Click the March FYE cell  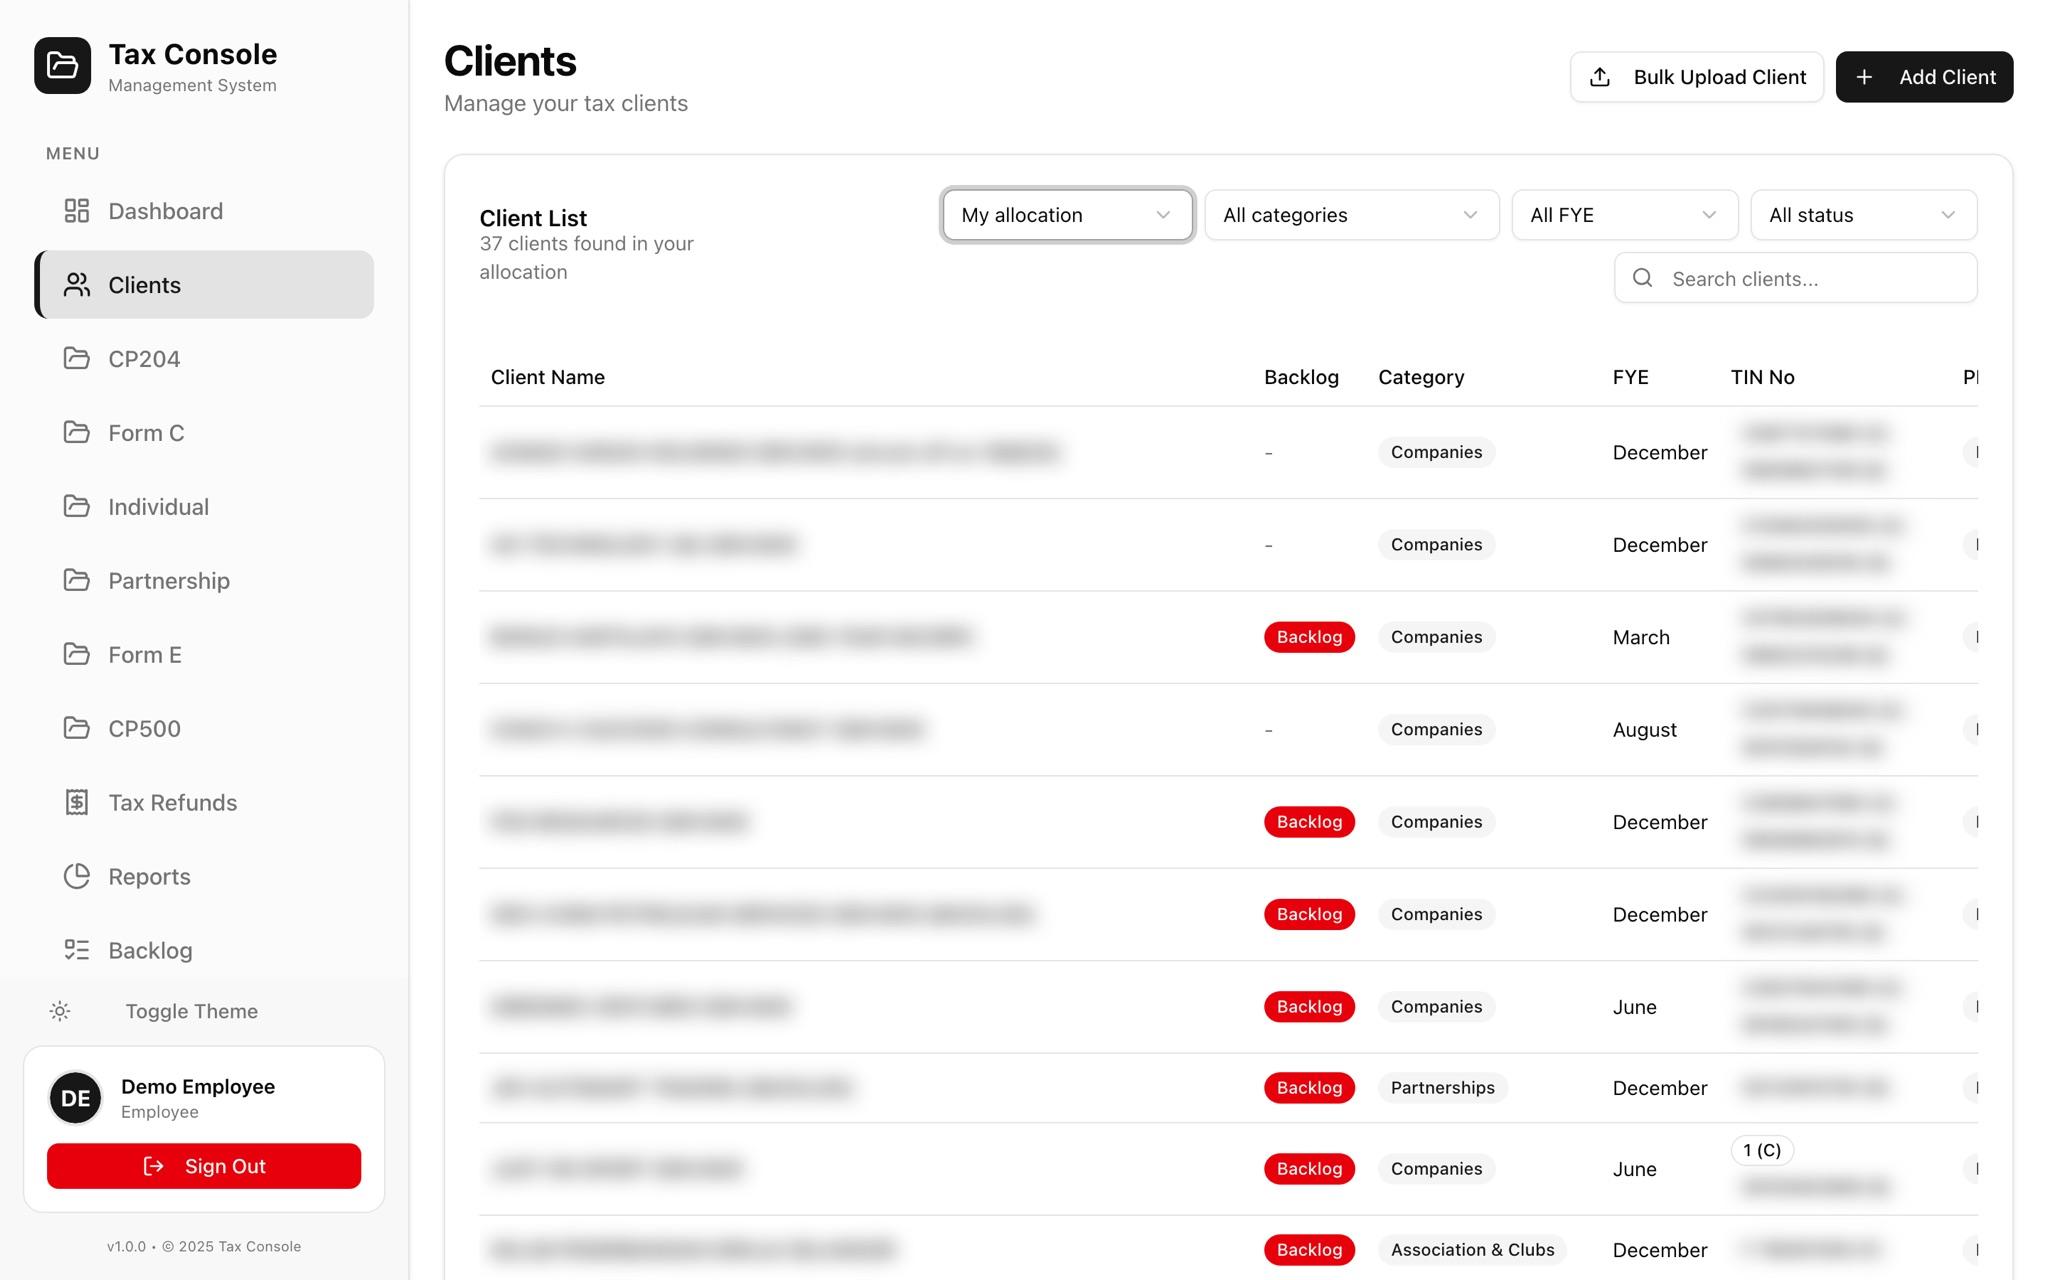pos(1641,637)
